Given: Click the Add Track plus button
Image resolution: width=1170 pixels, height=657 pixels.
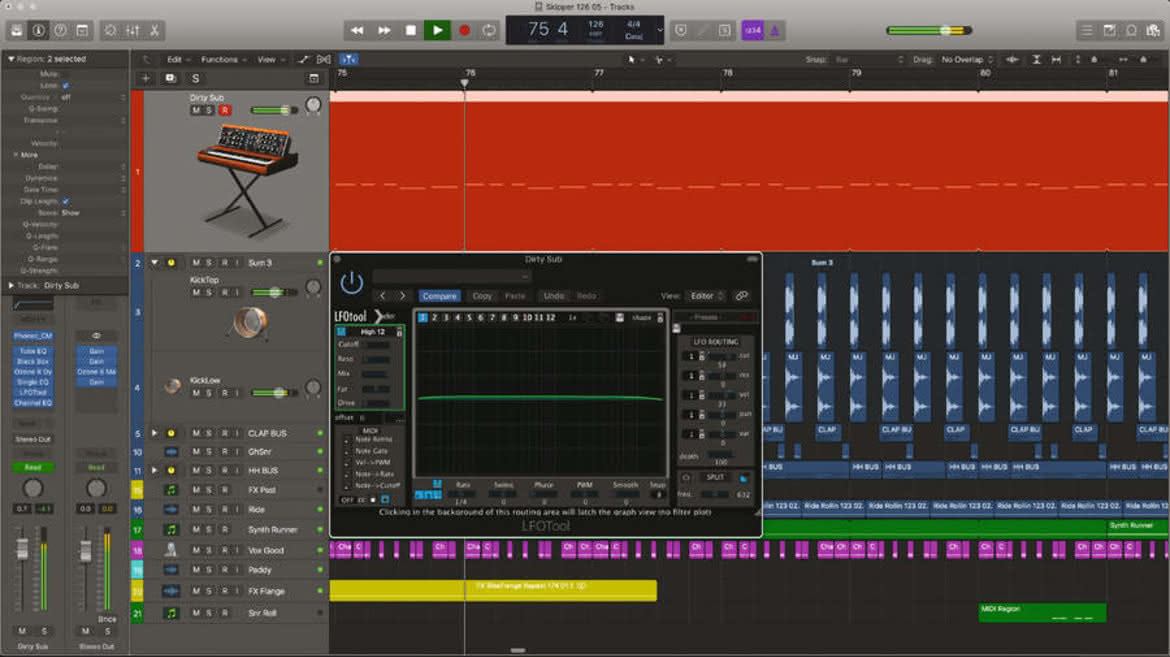Looking at the screenshot, I should 146,78.
